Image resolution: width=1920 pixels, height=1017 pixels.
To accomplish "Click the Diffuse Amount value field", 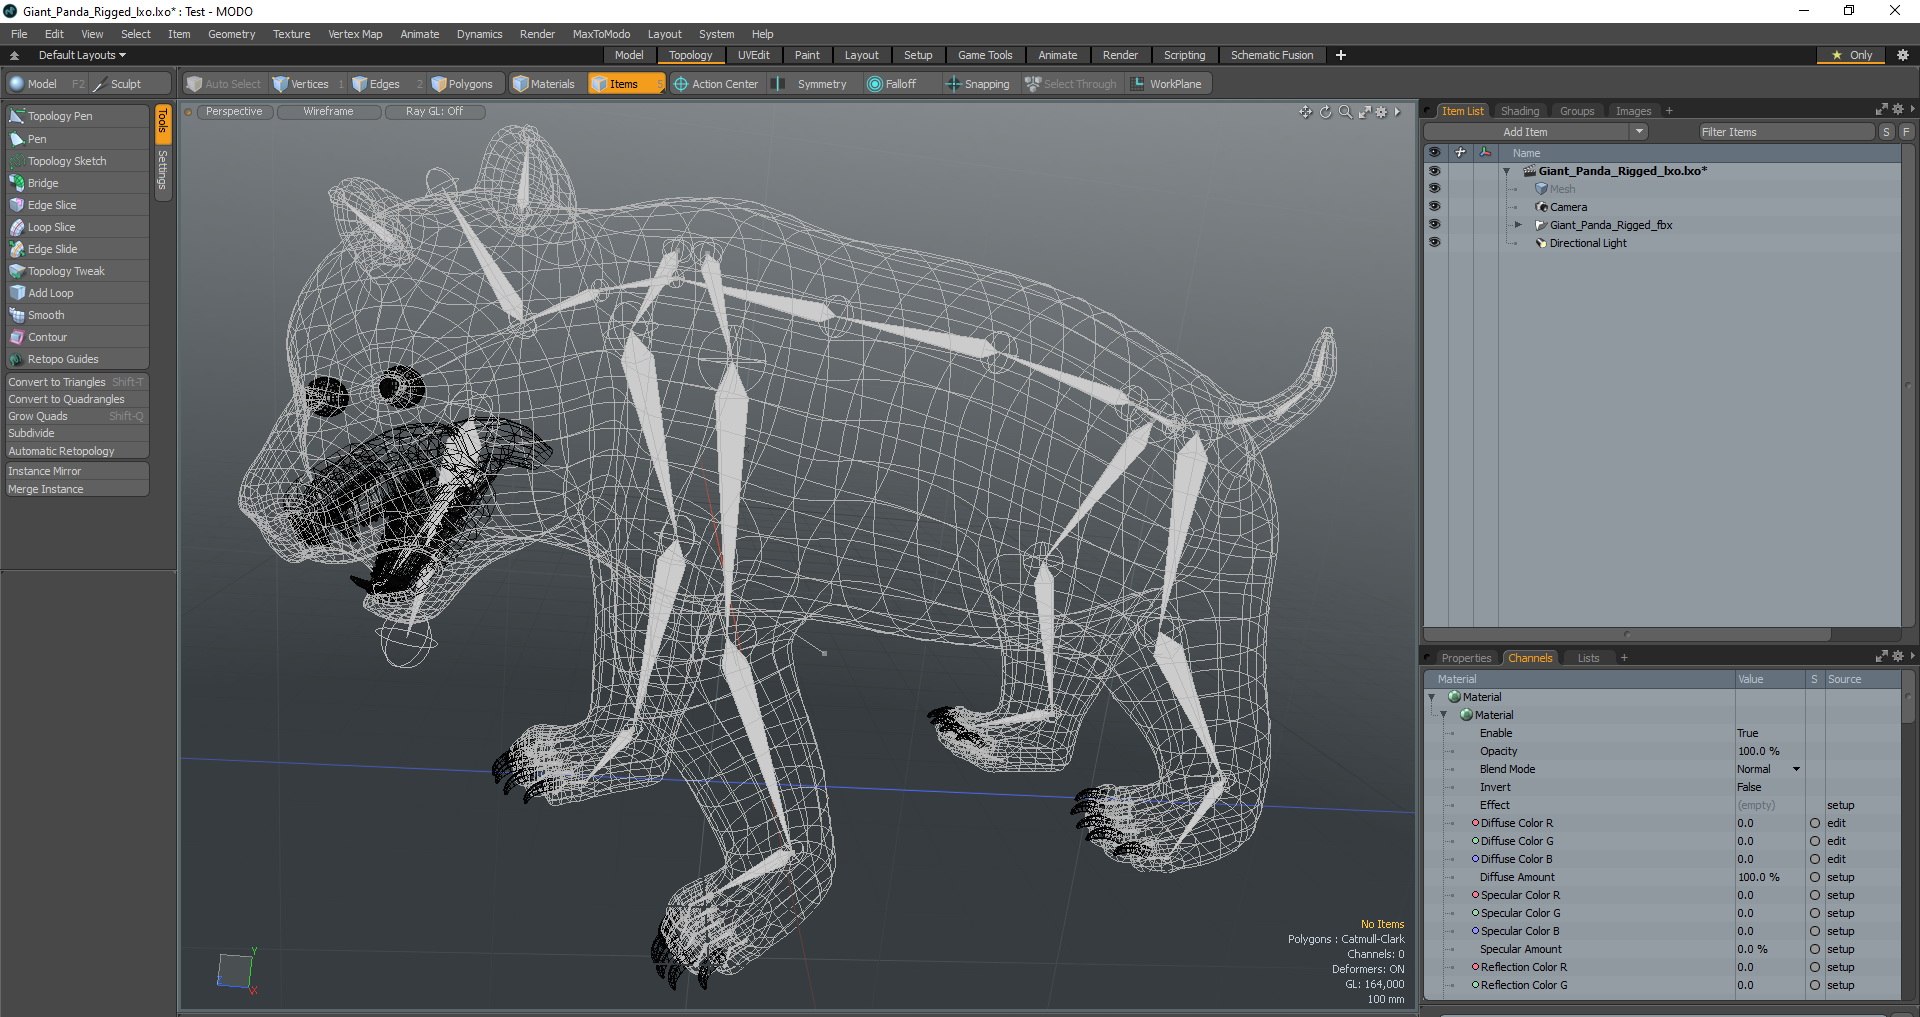I will coord(1769,877).
